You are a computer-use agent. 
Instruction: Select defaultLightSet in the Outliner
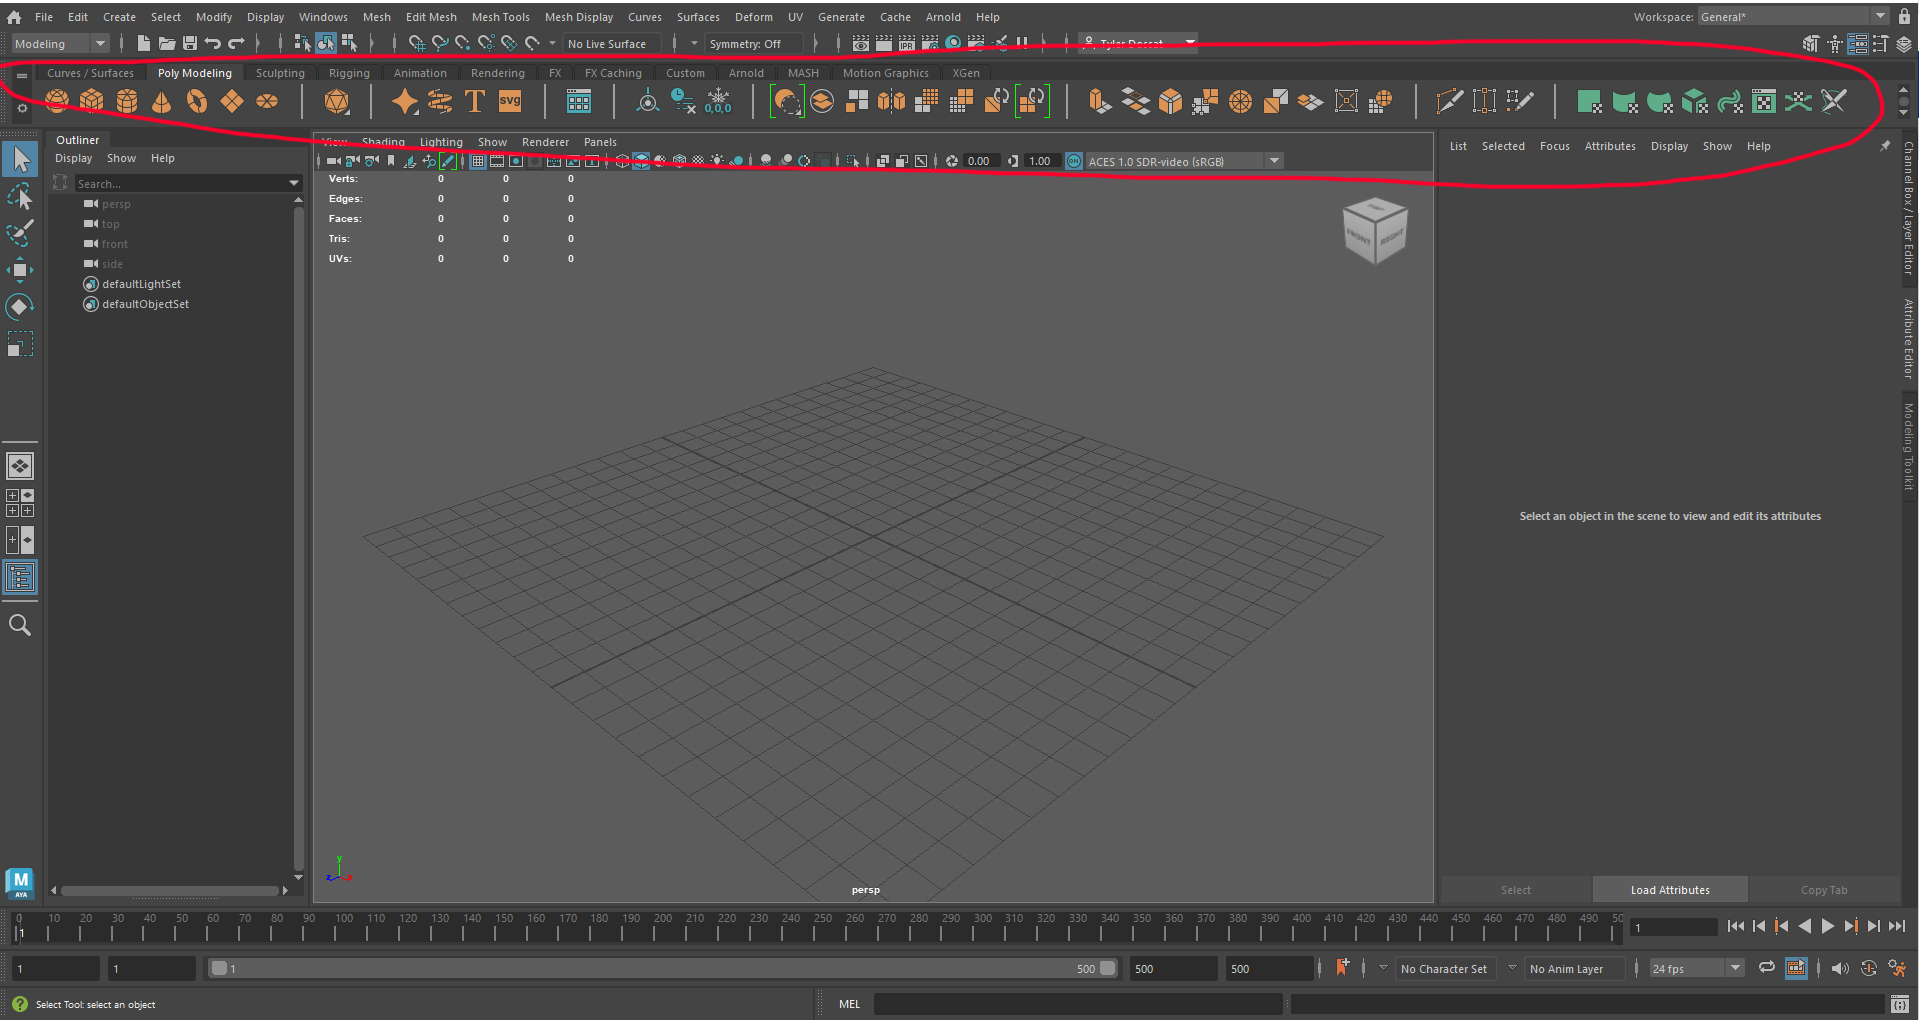click(x=142, y=284)
